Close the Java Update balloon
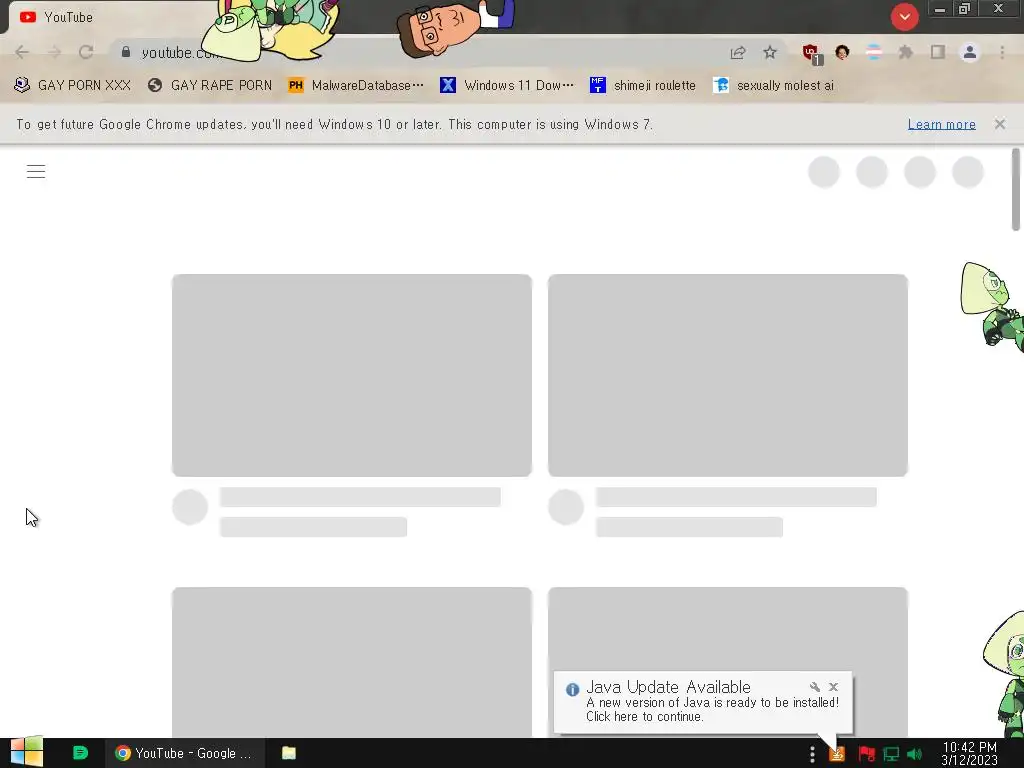The image size is (1024, 768). pyautogui.click(x=833, y=687)
